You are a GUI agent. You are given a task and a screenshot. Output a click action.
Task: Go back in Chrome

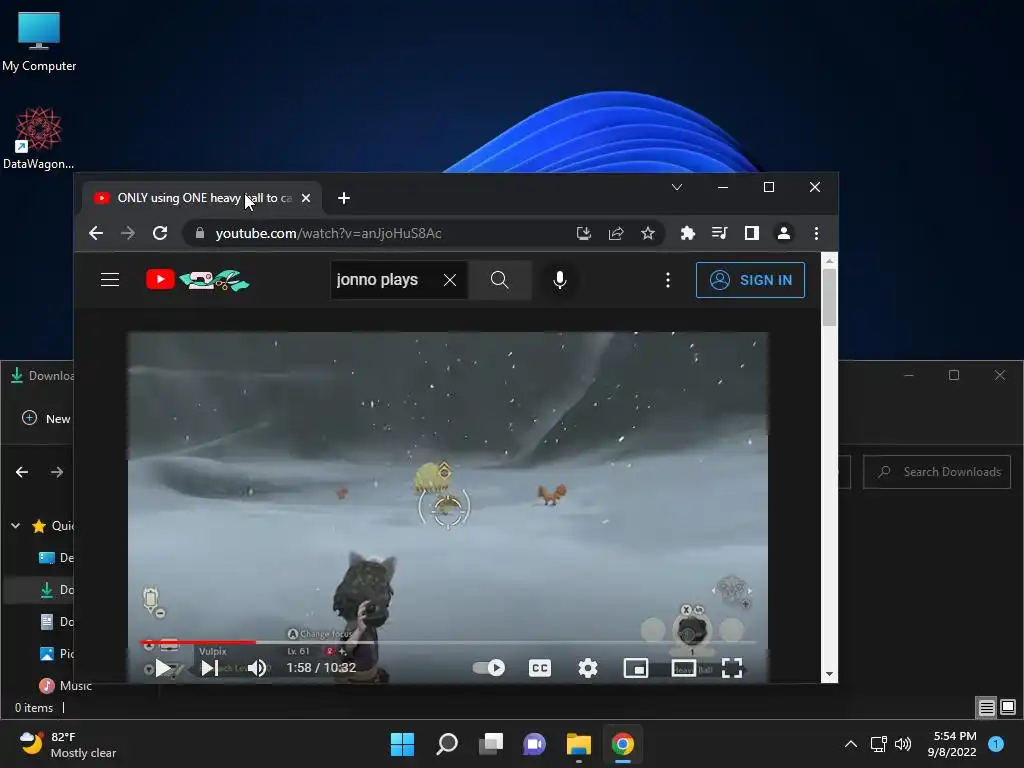[96, 233]
